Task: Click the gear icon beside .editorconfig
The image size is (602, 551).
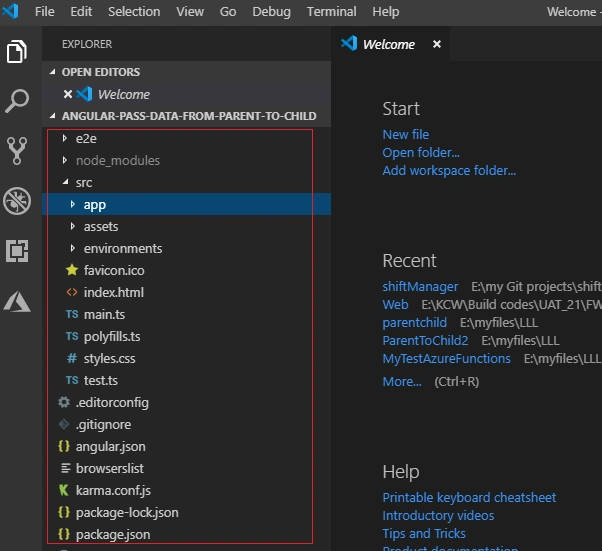Action: coord(64,402)
